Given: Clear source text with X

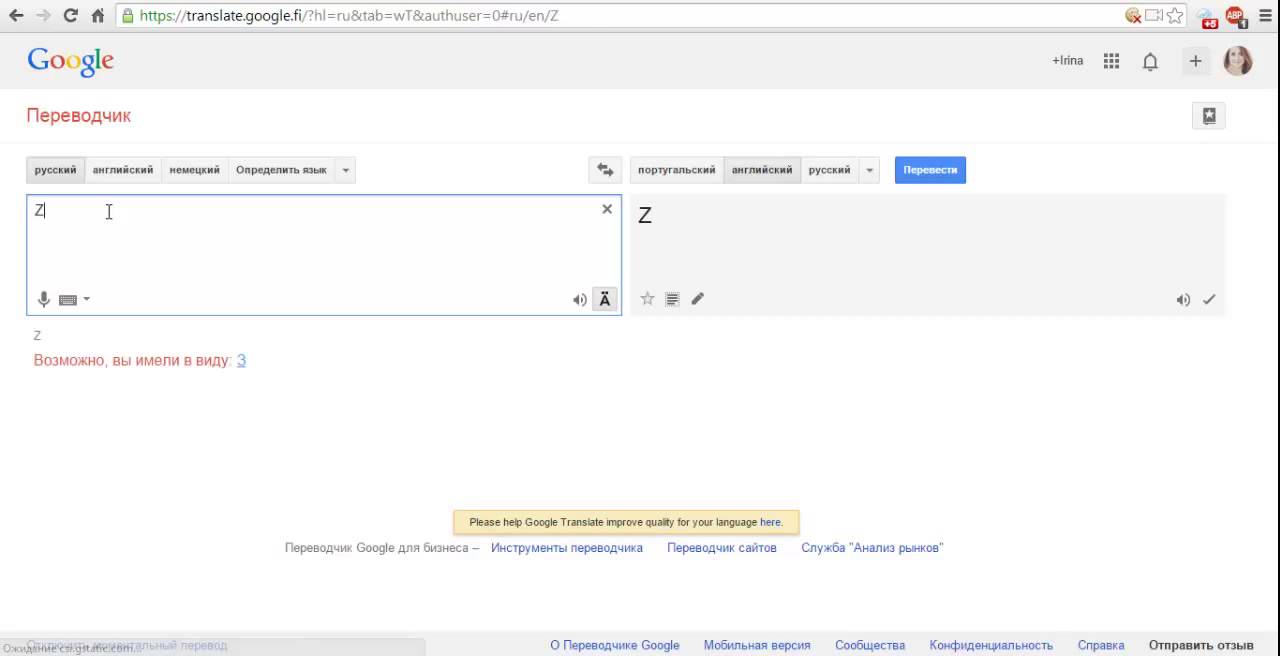Looking at the screenshot, I should coord(607,209).
